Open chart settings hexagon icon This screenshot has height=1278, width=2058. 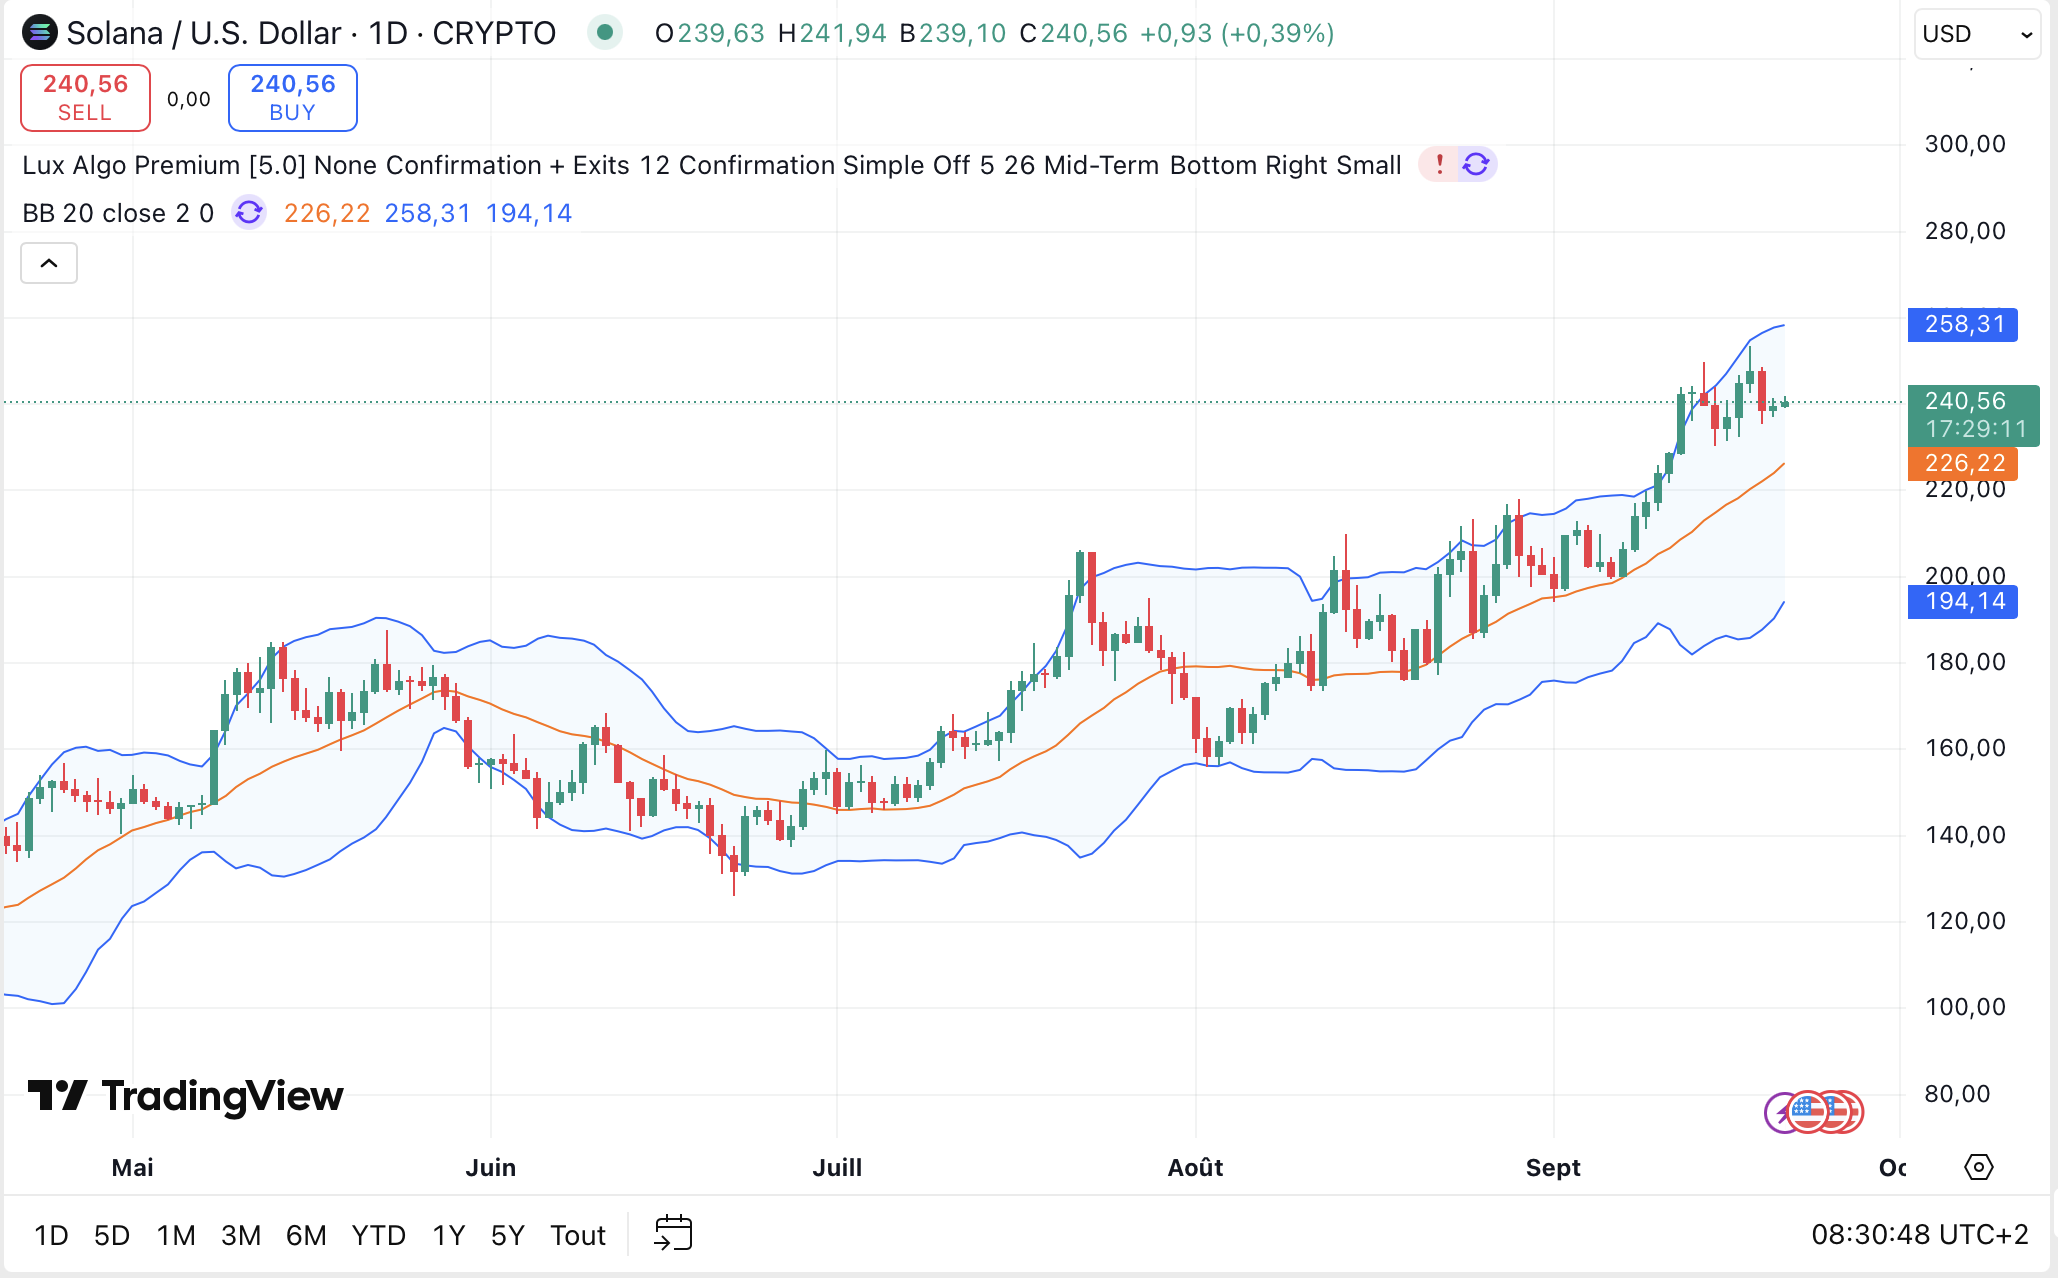pyautogui.click(x=1978, y=1167)
